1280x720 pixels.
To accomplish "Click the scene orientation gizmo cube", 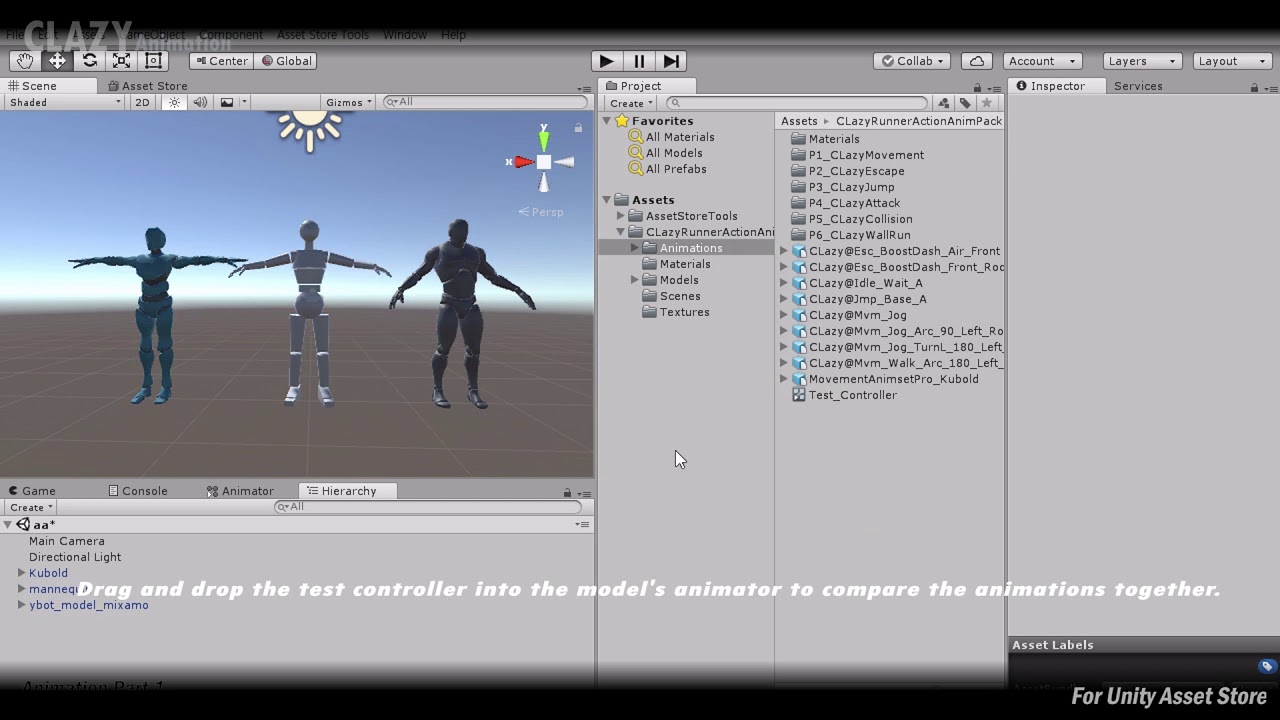I will click(x=543, y=162).
